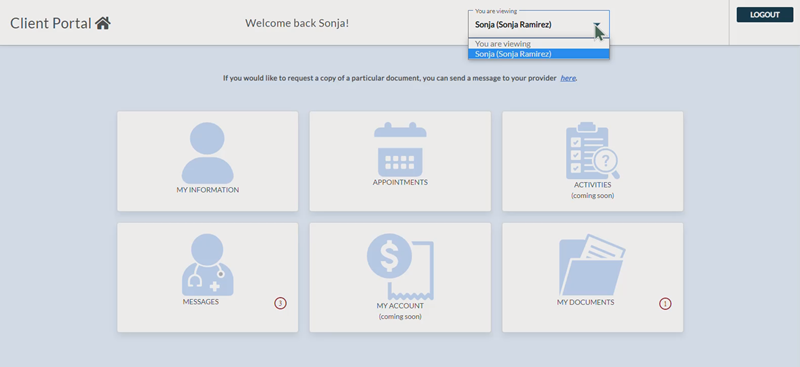Select the You are viewing placeholder option
This screenshot has width=800, height=367.
tap(539, 44)
